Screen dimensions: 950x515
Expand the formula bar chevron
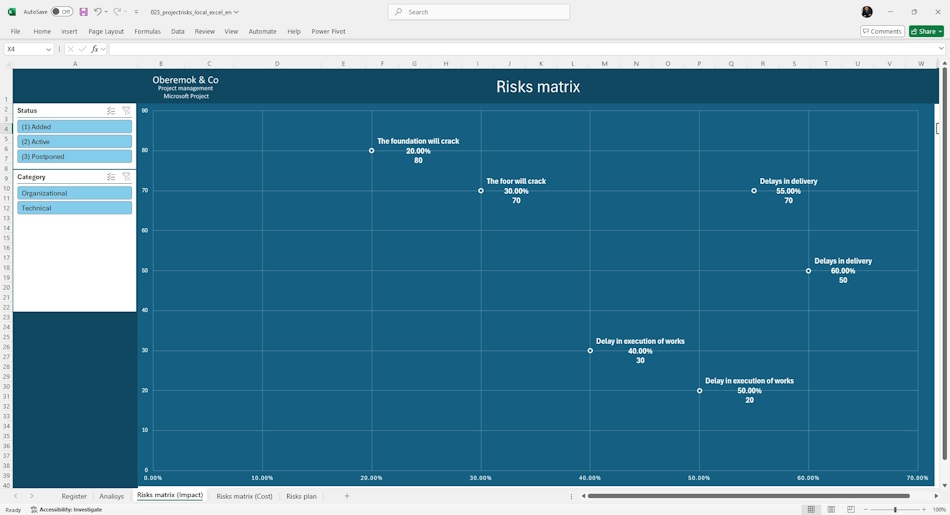941,48
